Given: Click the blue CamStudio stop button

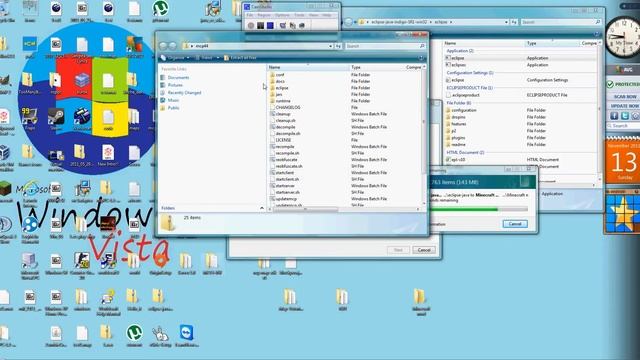Looking at the screenshot, I should click(270, 25).
